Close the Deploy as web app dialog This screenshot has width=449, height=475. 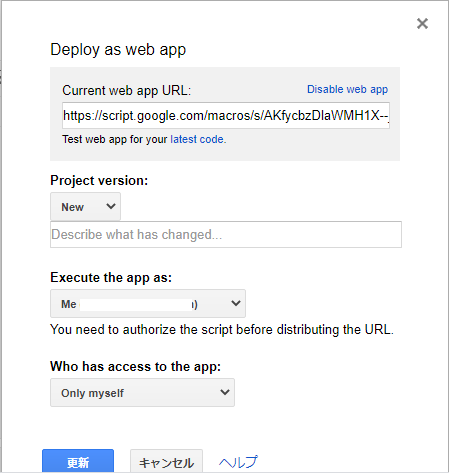[422, 23]
